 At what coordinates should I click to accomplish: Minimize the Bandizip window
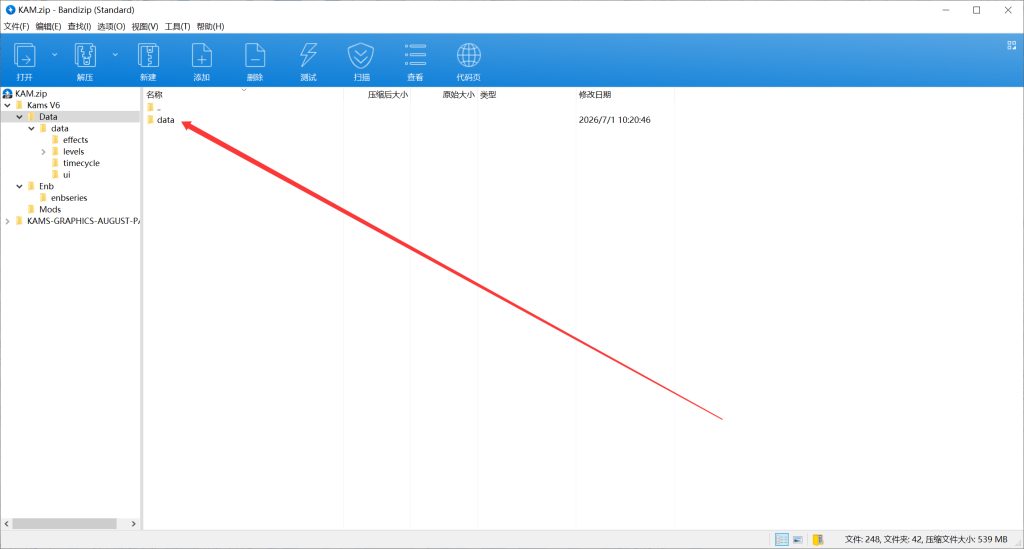point(946,10)
